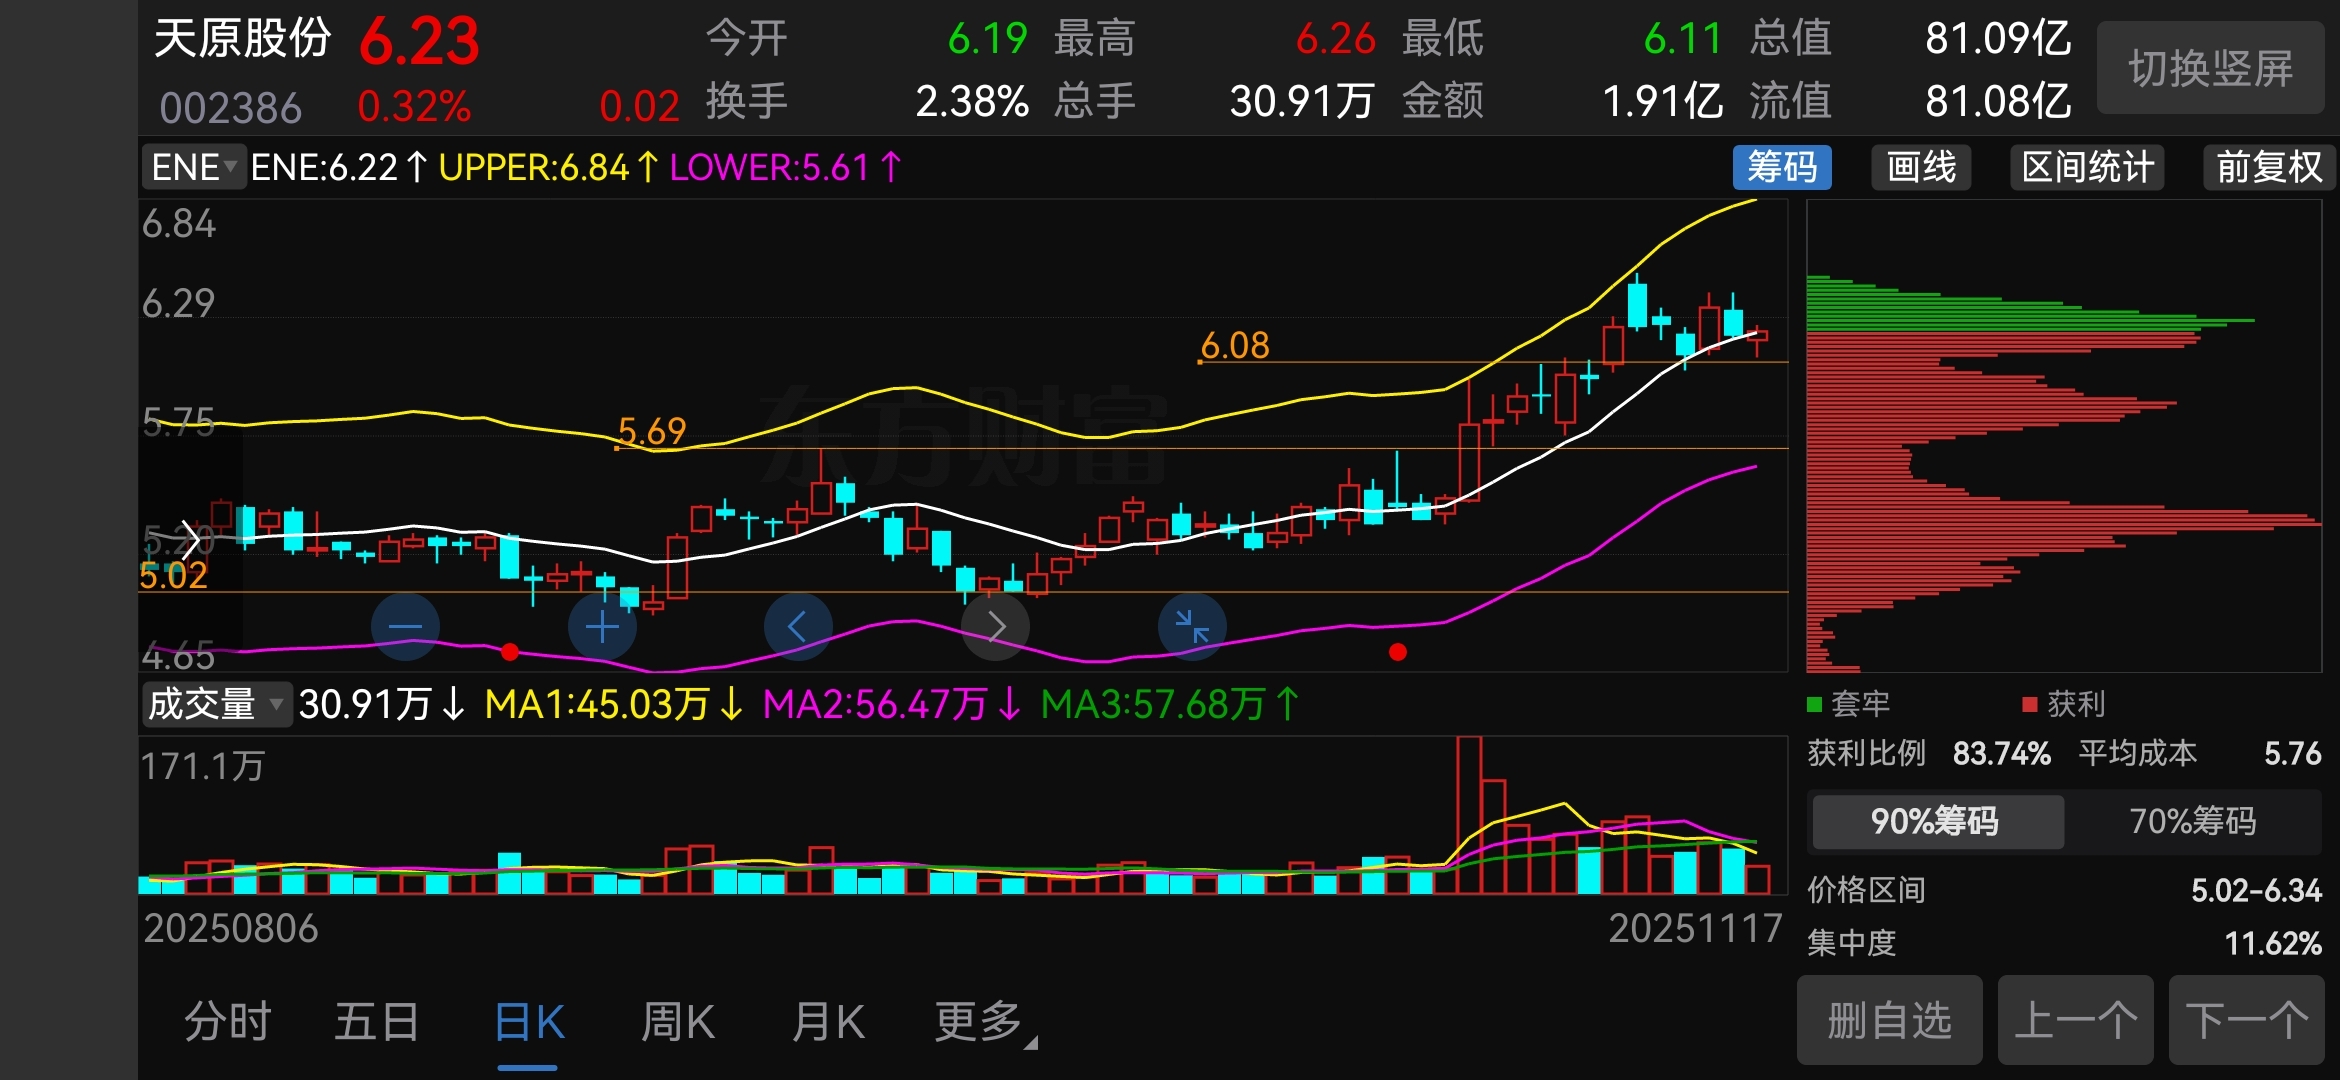Click the 区间统计 button
The image size is (2340, 1080).
click(2087, 167)
